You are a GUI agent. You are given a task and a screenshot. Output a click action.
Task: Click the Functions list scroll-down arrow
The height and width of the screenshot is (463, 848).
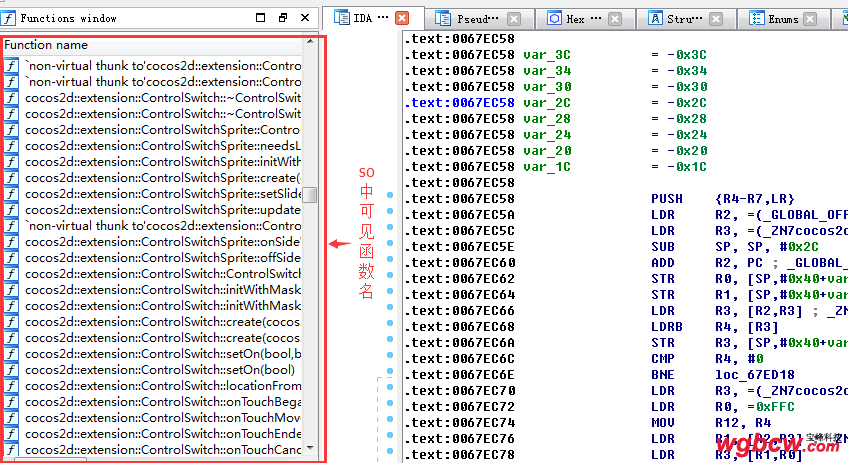tap(310, 448)
